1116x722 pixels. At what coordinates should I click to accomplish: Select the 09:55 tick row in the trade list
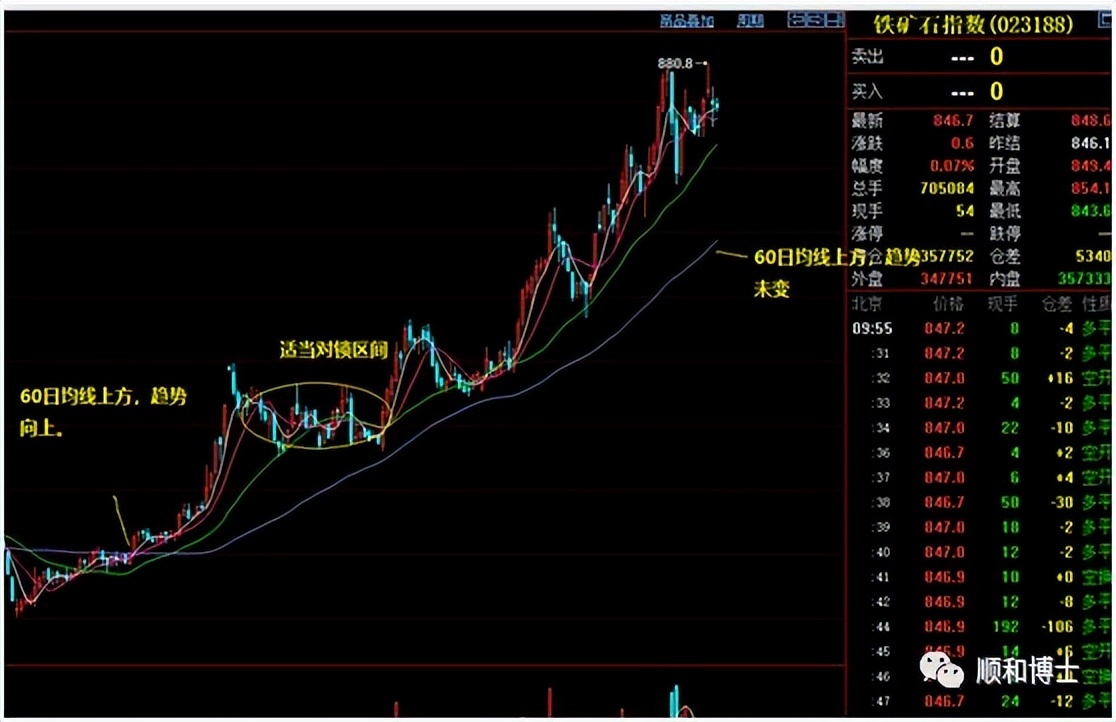[x=975, y=328]
